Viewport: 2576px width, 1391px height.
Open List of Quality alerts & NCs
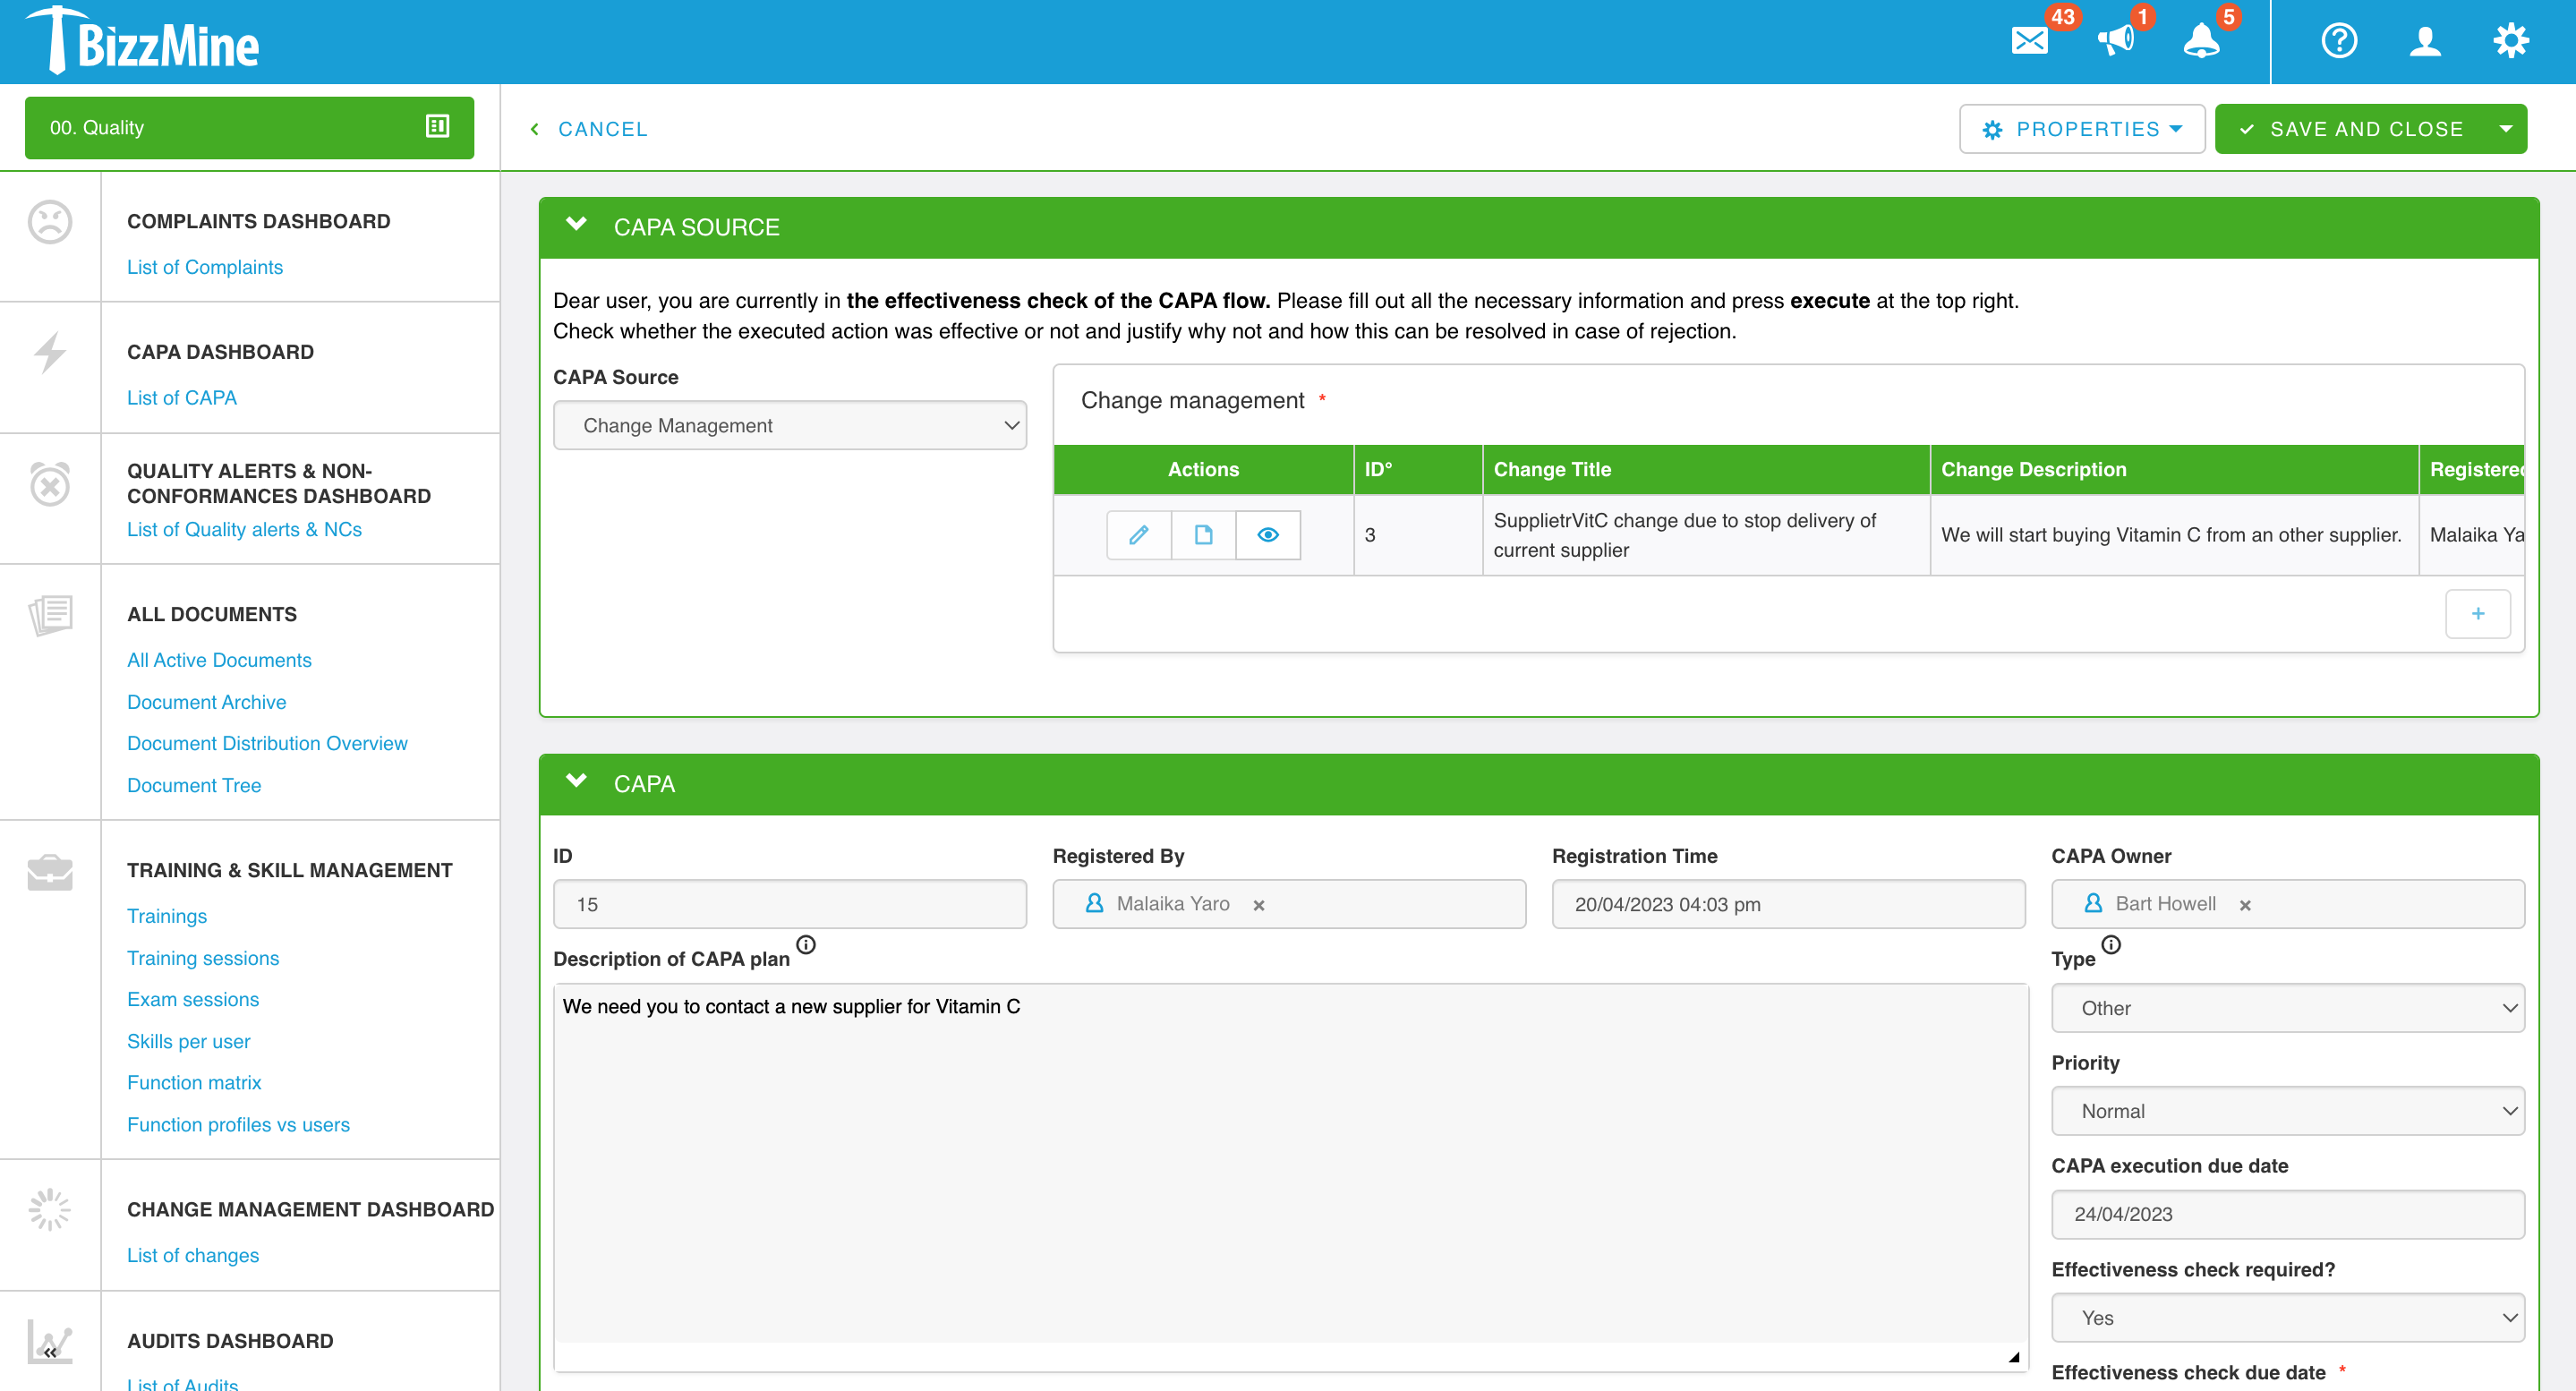[244, 529]
